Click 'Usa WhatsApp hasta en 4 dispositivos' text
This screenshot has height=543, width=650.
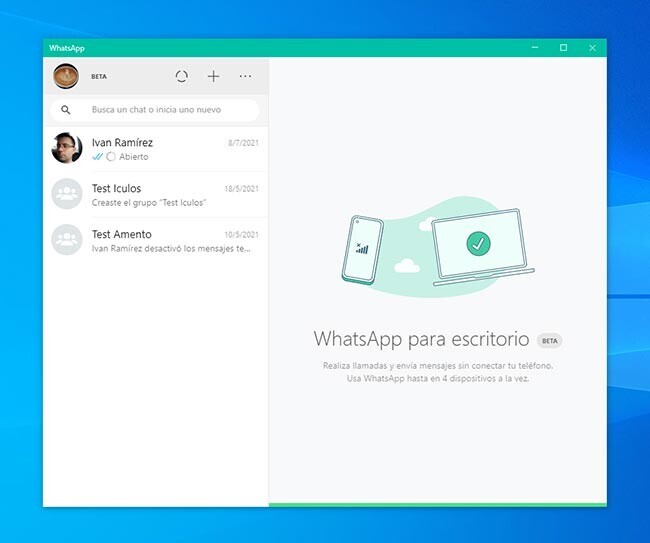click(438, 378)
